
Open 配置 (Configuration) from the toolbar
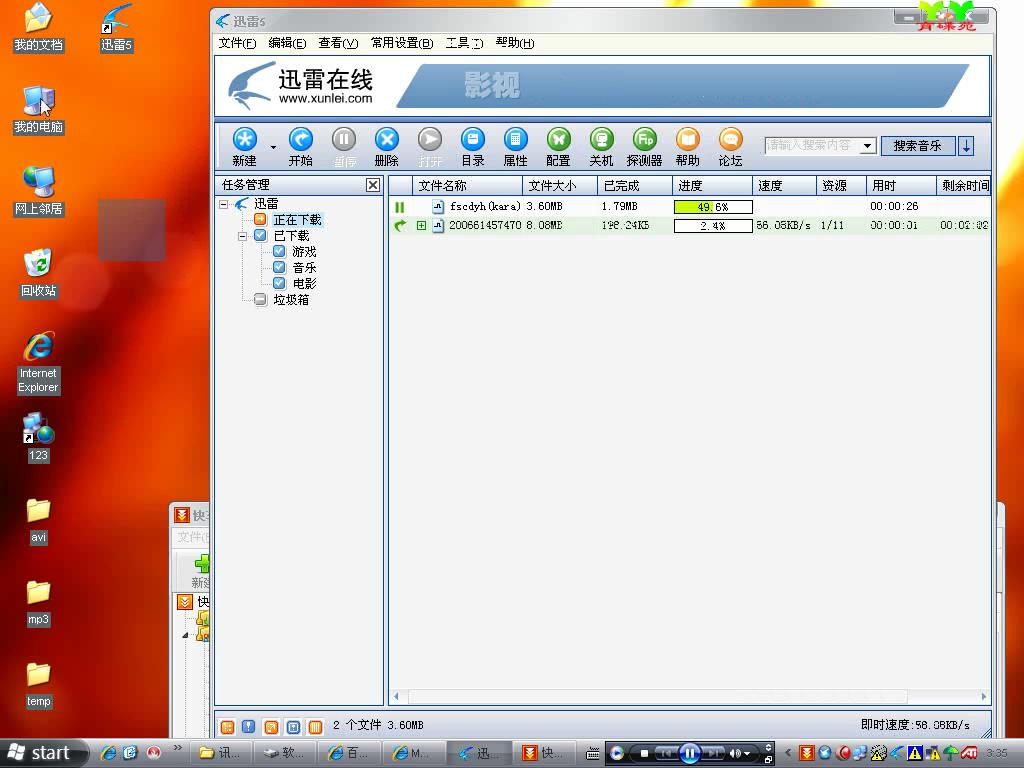(558, 147)
